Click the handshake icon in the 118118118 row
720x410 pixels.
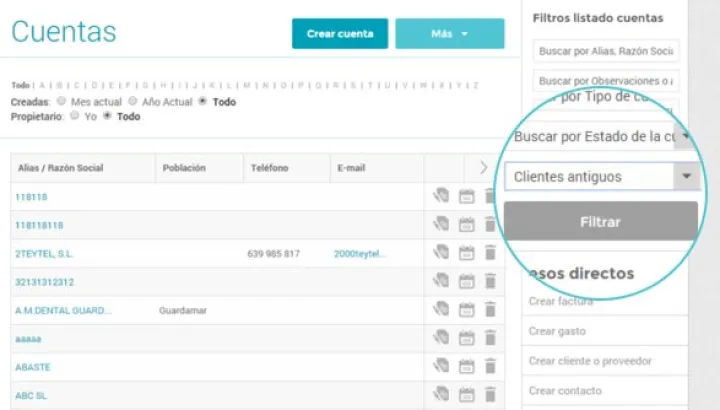coord(441,224)
